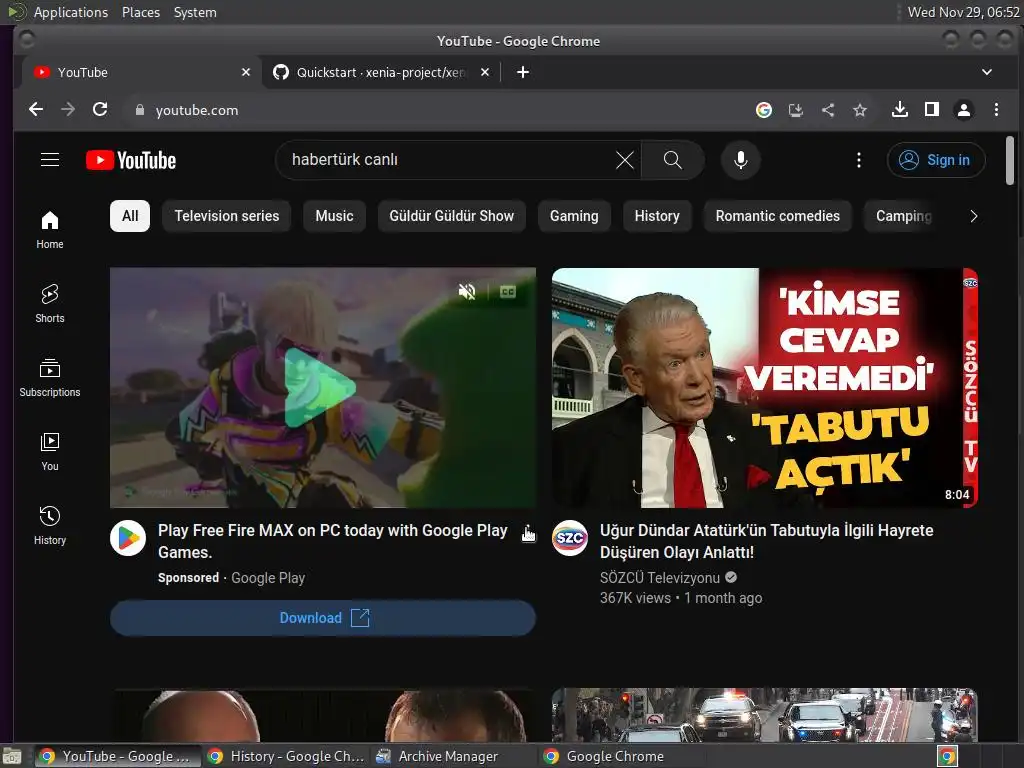Click the Google icon in address bar

pos(763,110)
